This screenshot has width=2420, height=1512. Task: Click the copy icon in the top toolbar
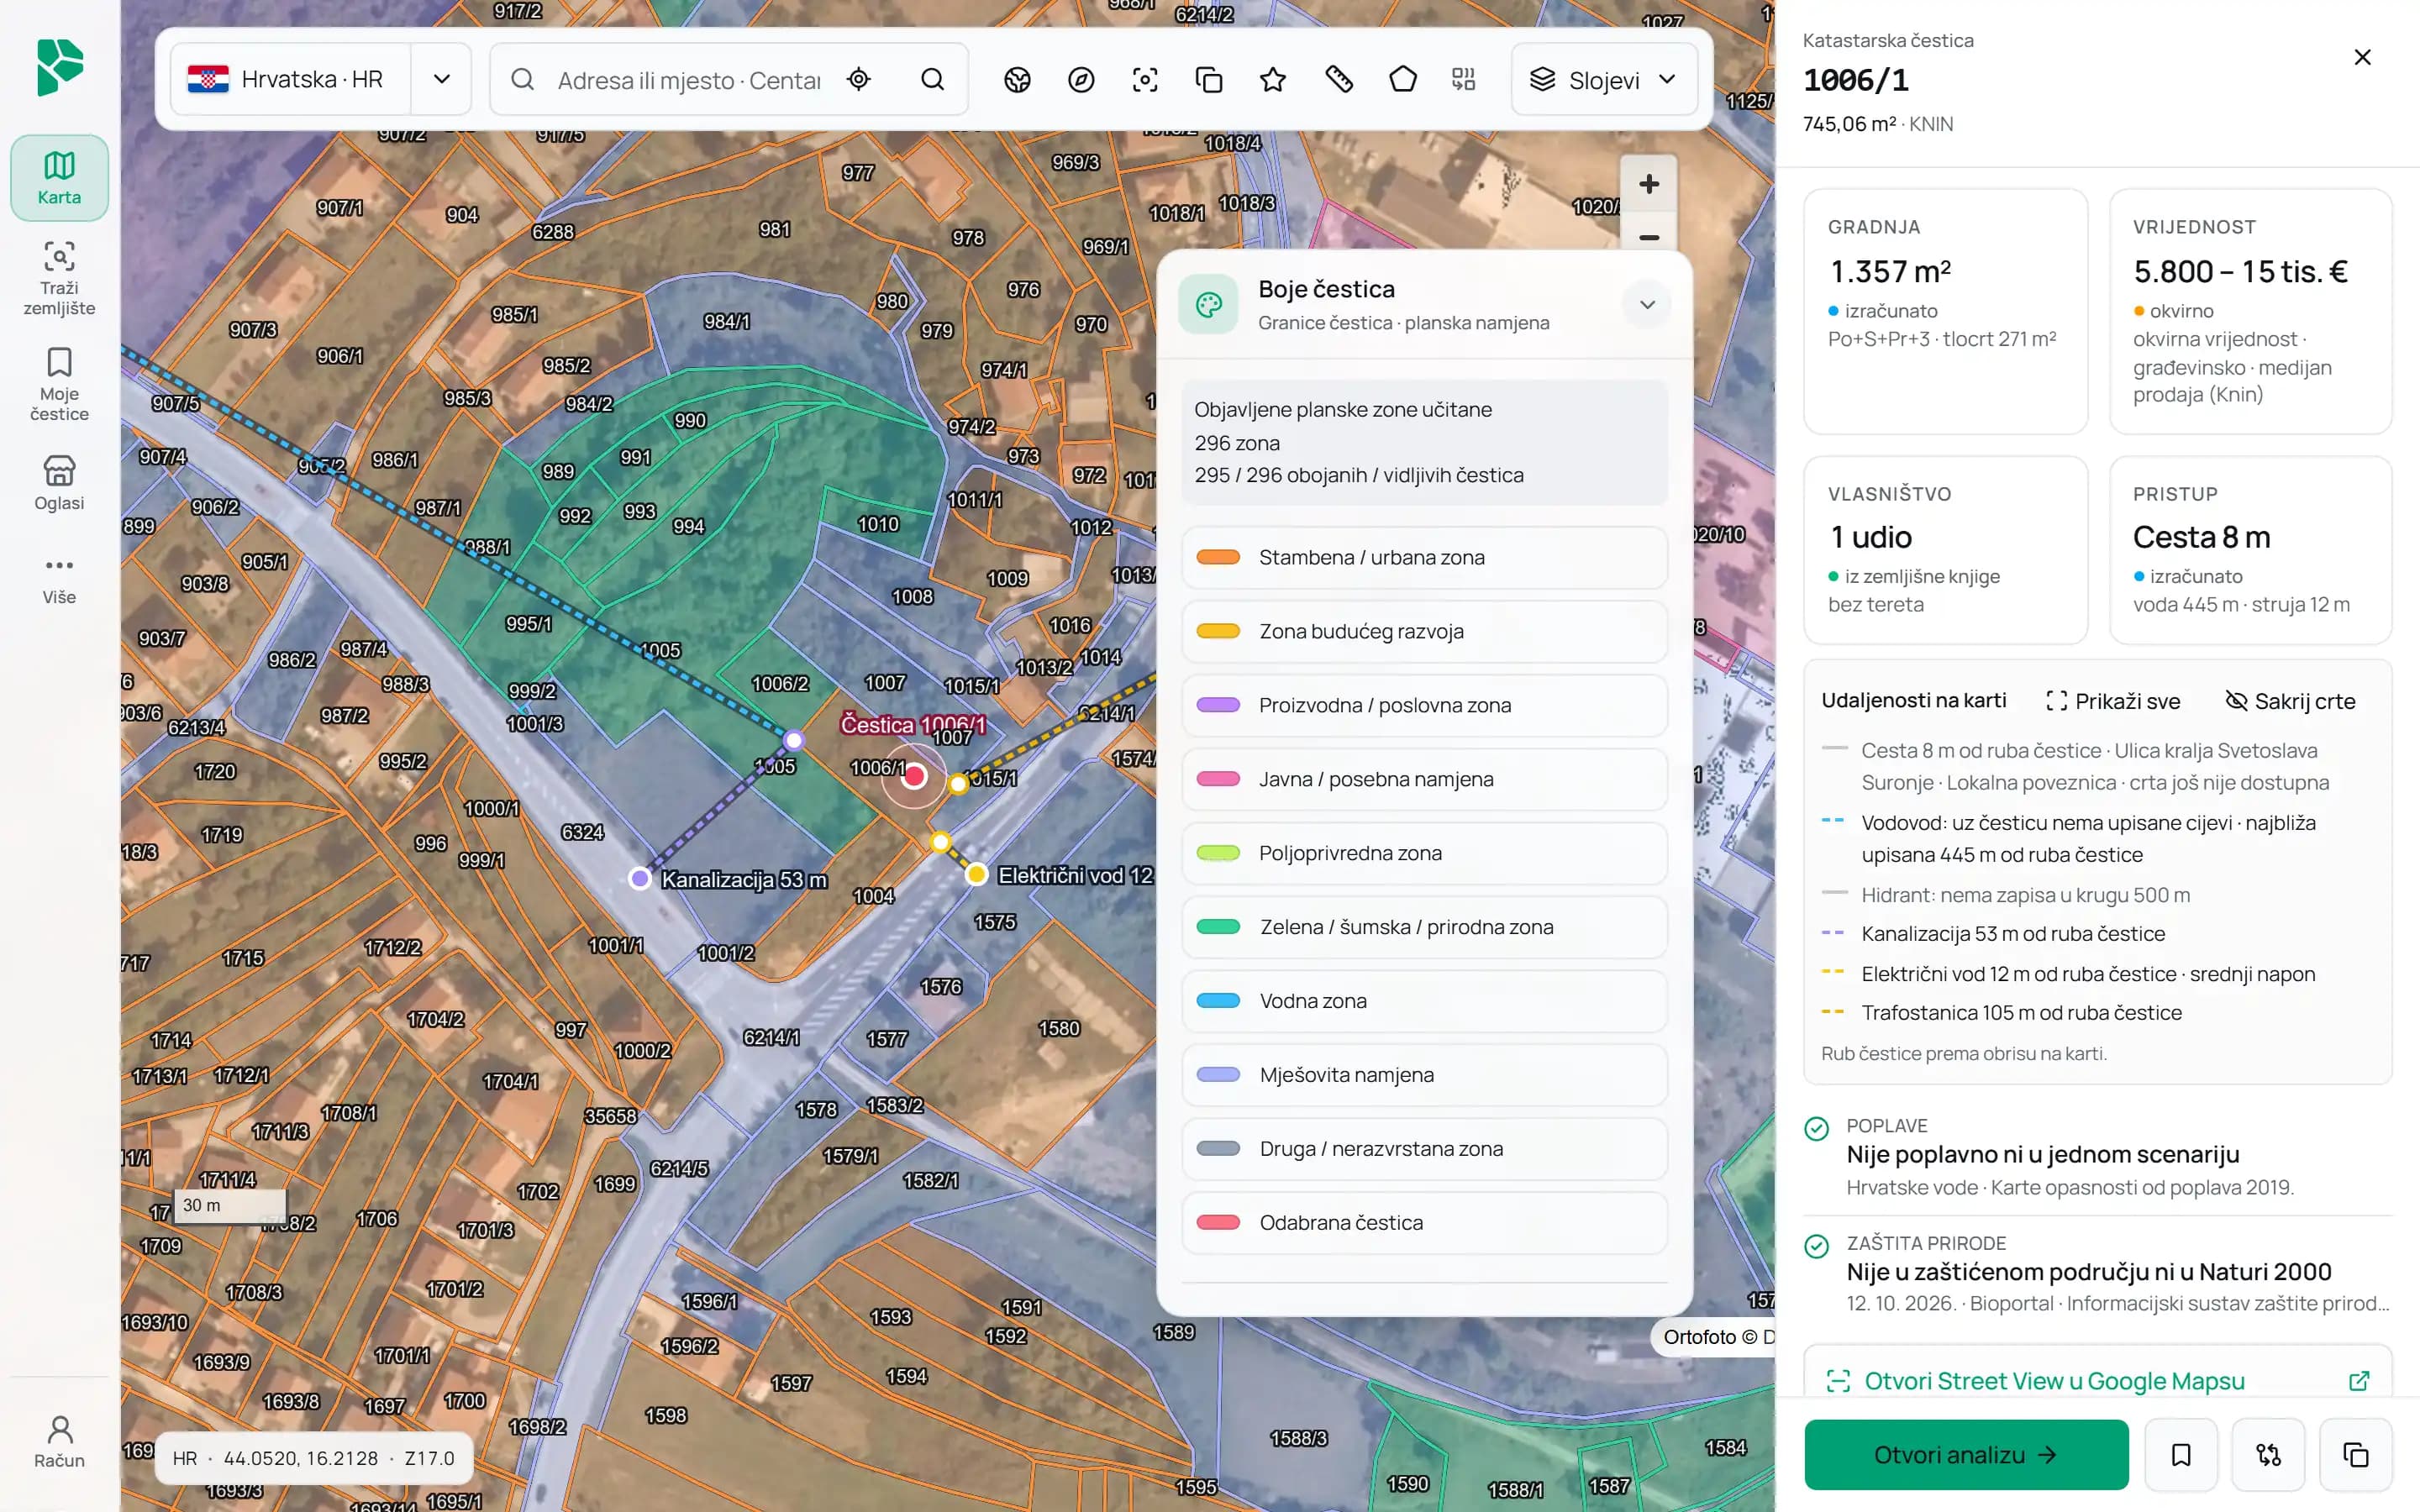[1209, 80]
